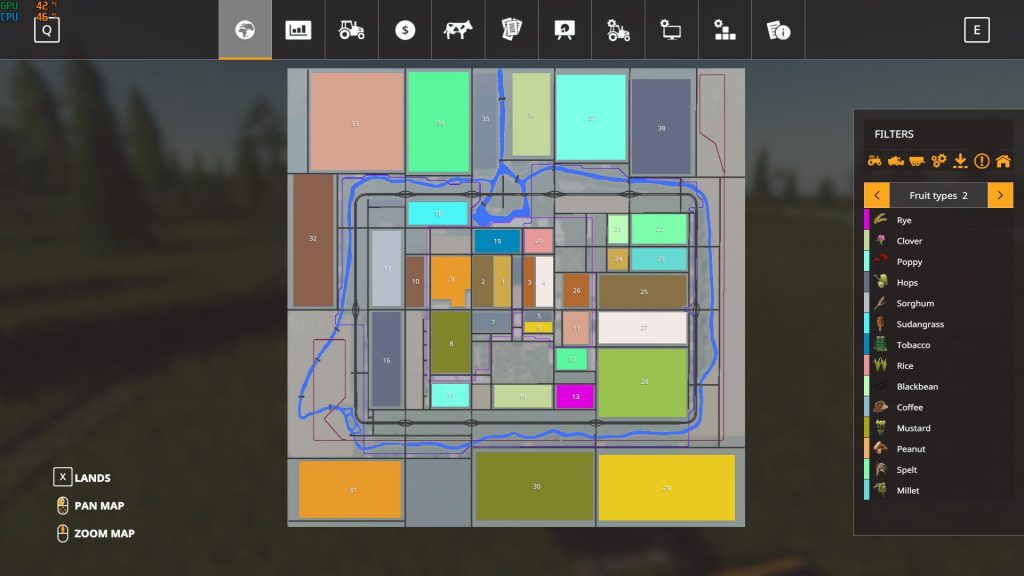The height and width of the screenshot is (576, 1024).
Task: Select field 28 on the map
Action: [x=644, y=380]
